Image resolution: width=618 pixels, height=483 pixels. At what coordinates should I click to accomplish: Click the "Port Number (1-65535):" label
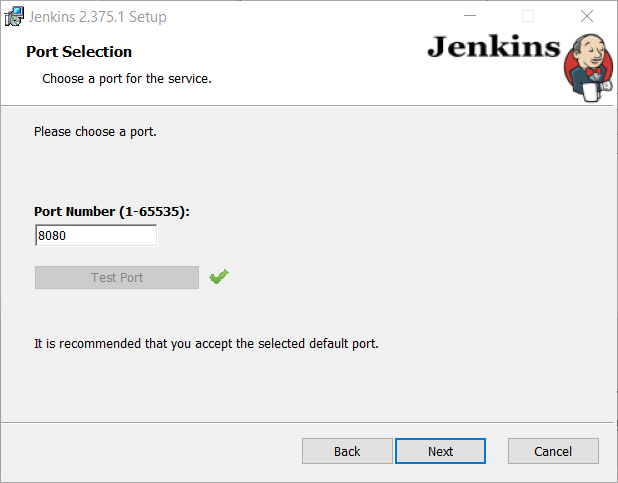pyautogui.click(x=112, y=211)
